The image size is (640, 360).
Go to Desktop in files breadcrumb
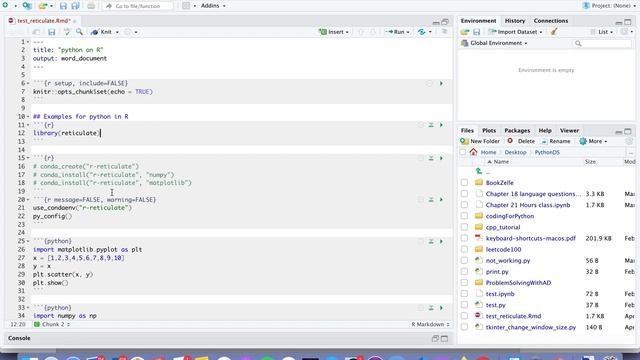pyautogui.click(x=515, y=152)
